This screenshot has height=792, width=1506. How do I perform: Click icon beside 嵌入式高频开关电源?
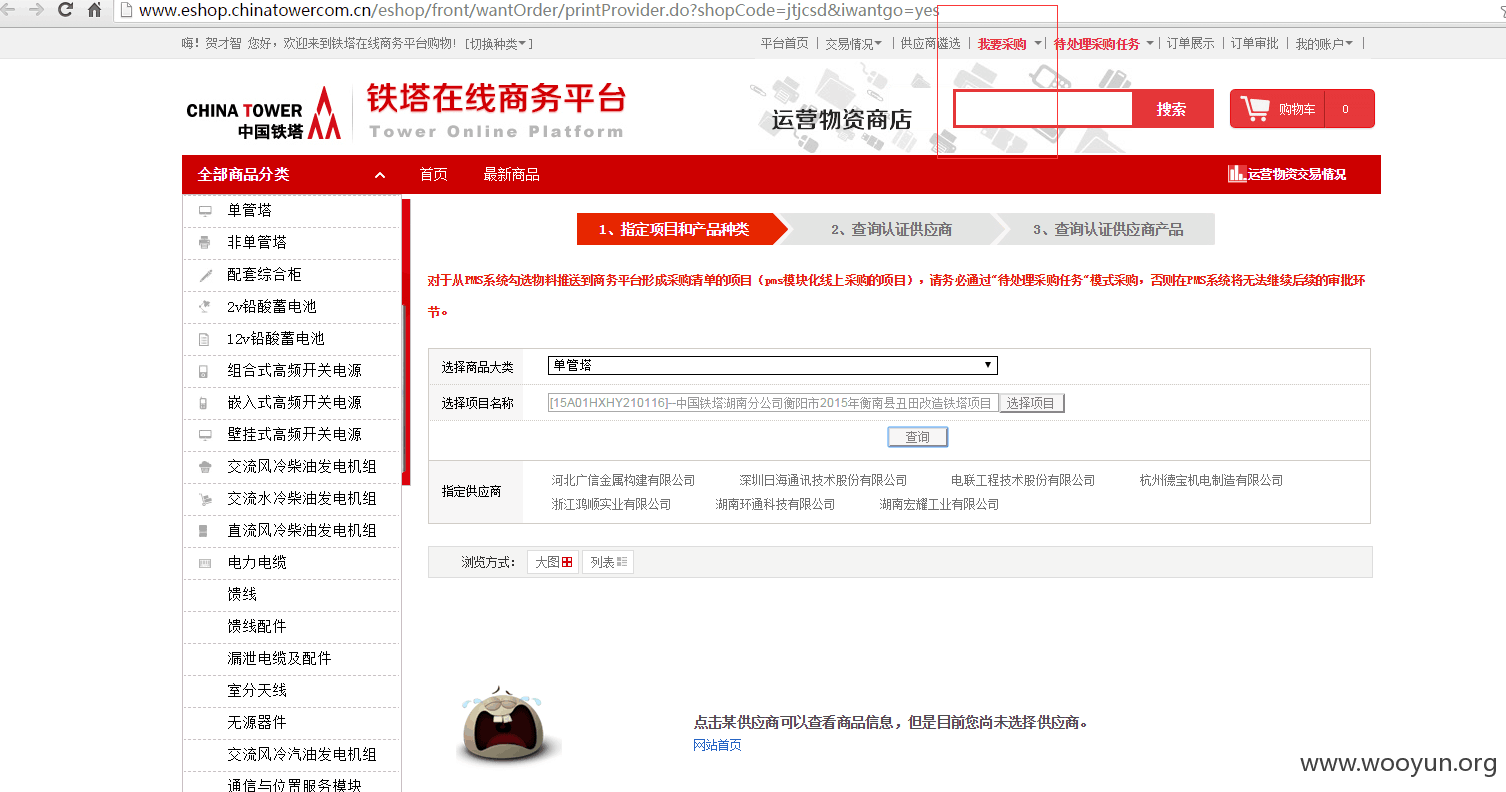[x=205, y=403]
